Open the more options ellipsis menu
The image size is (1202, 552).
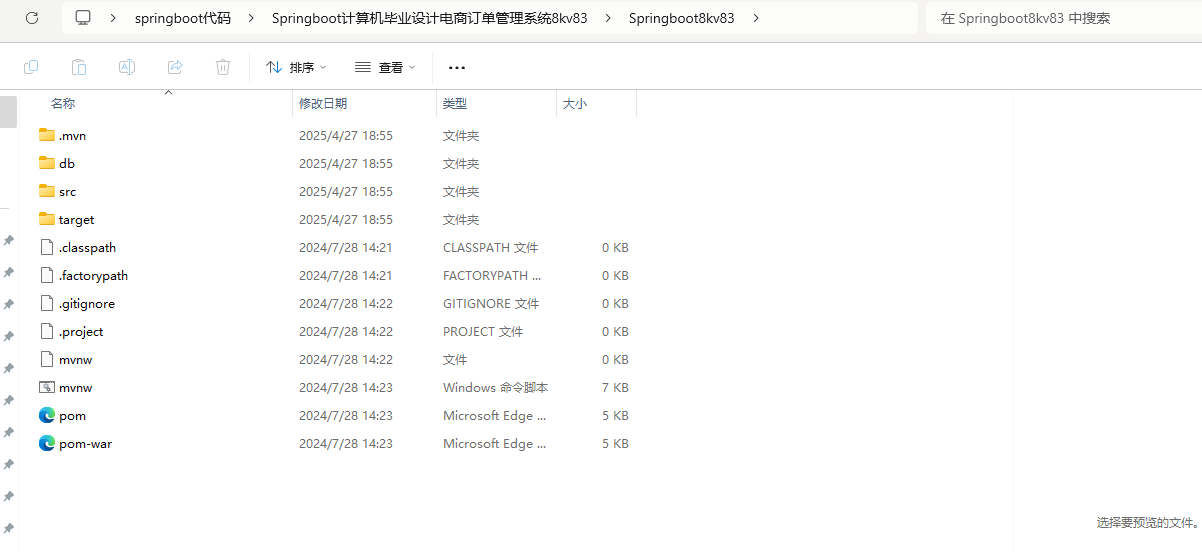coord(457,68)
